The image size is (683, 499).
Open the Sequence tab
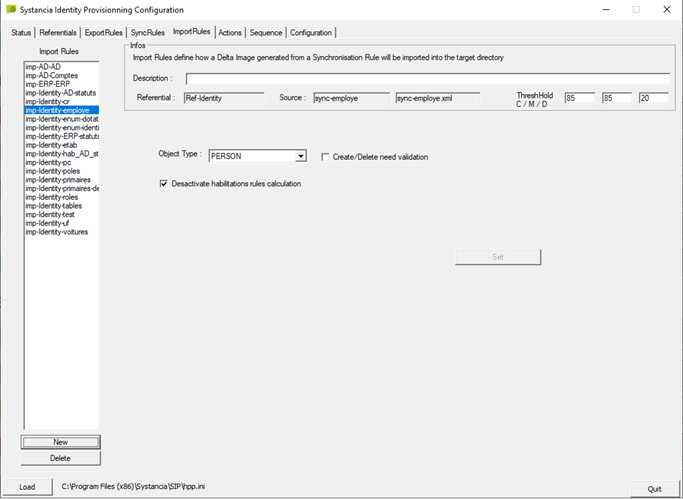[x=266, y=33]
